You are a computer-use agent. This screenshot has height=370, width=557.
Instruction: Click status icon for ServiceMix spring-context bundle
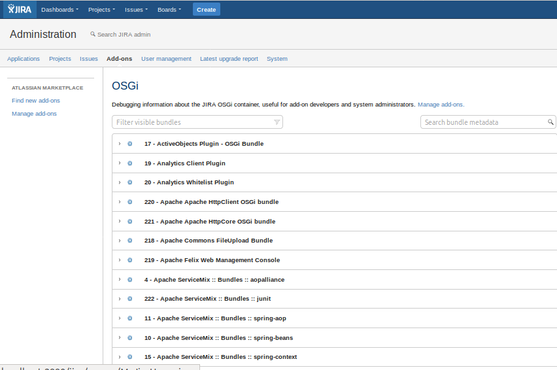click(130, 357)
